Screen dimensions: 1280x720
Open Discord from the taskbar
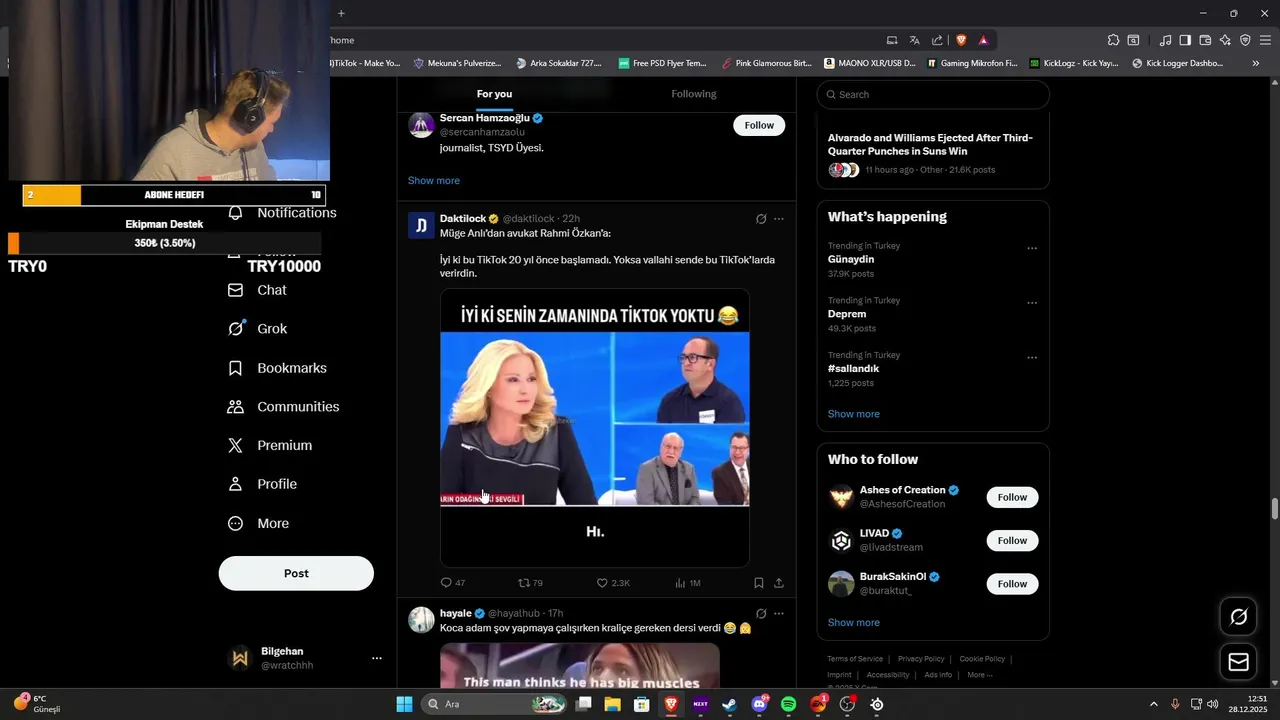759,704
